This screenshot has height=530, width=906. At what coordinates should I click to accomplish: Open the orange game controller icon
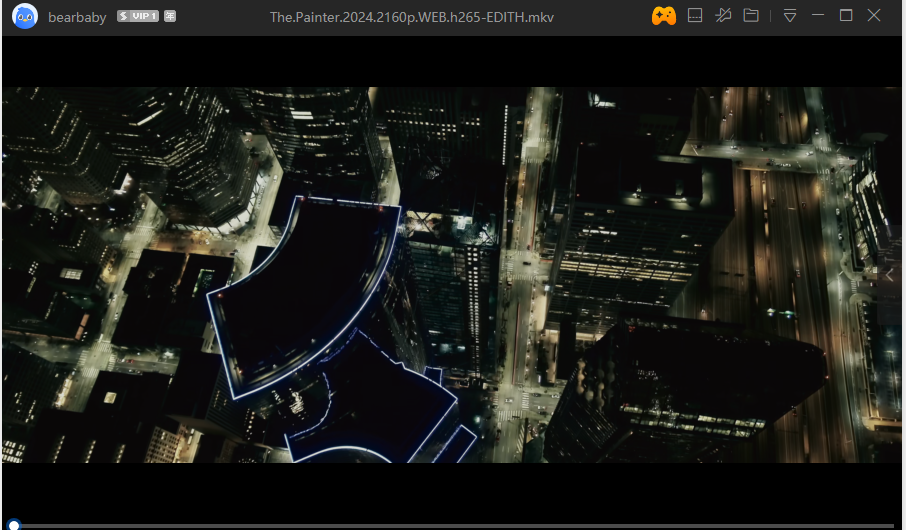click(664, 16)
